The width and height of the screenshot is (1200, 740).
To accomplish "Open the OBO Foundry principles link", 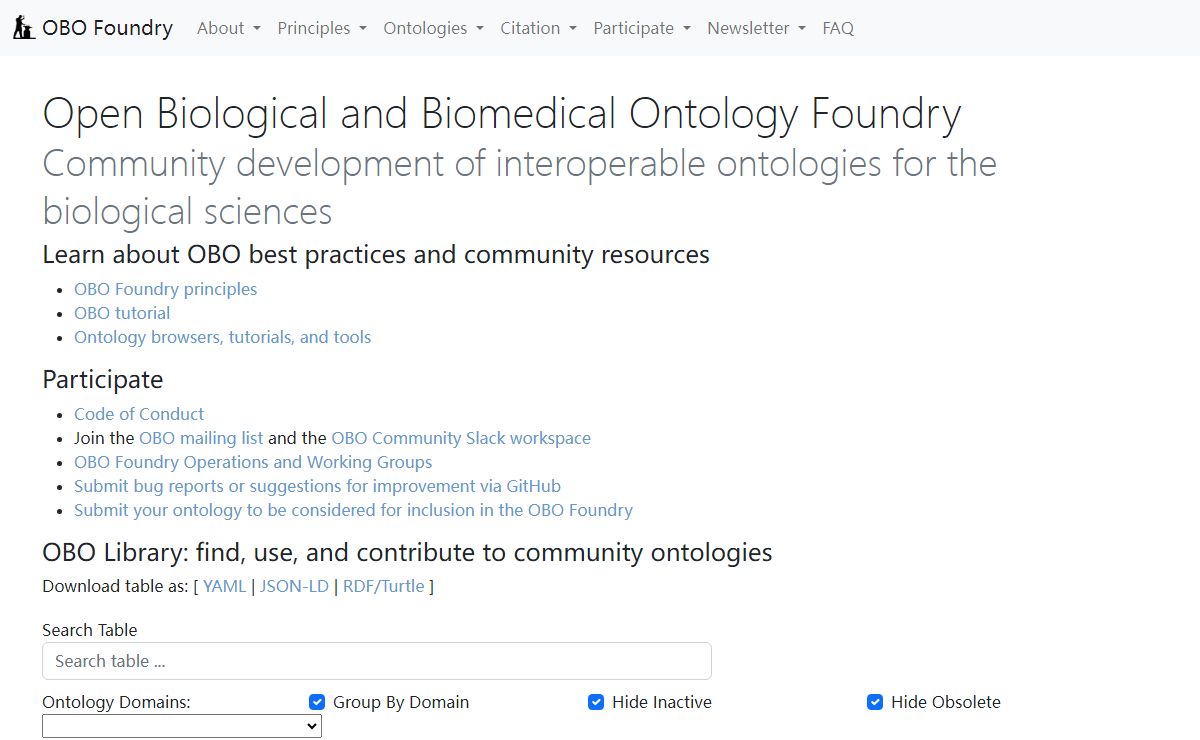I will [165, 289].
